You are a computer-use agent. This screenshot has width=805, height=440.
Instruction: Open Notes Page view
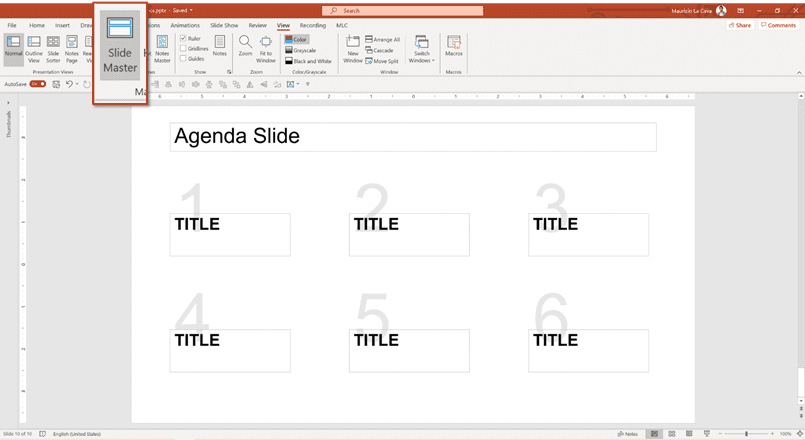point(72,49)
